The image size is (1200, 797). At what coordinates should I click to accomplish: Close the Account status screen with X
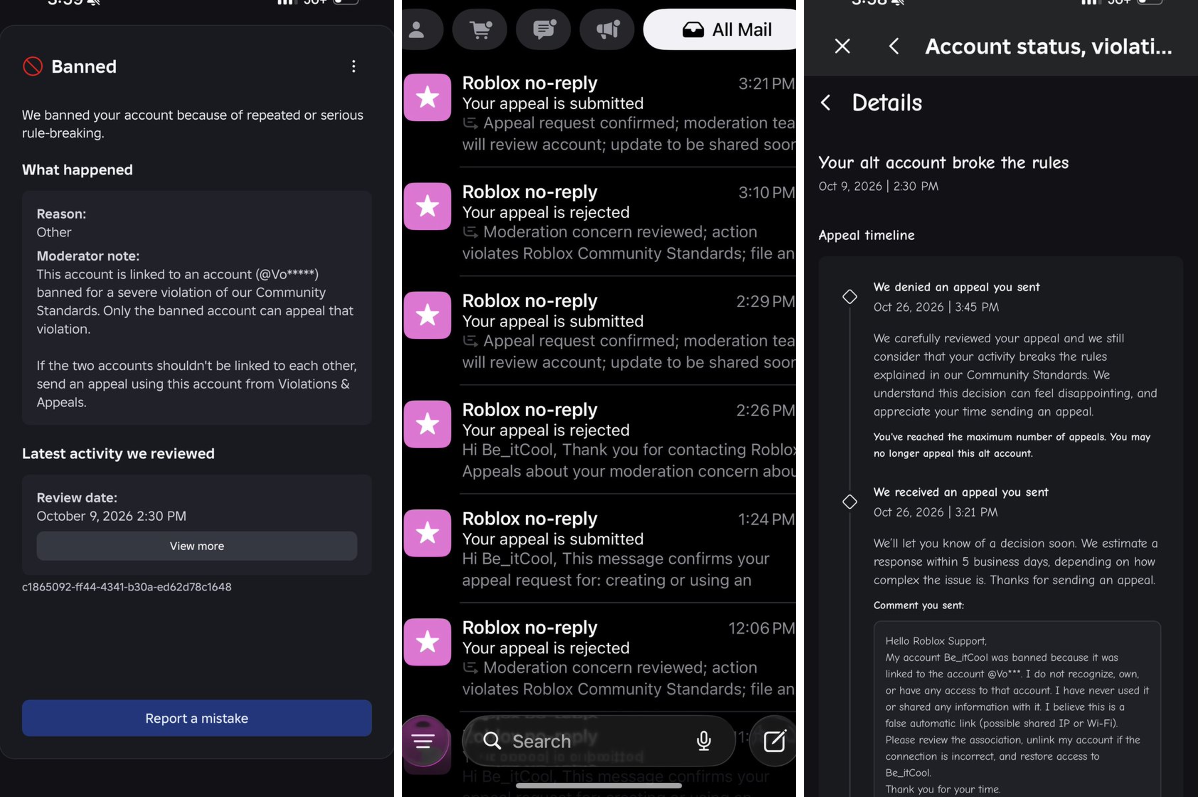click(842, 46)
